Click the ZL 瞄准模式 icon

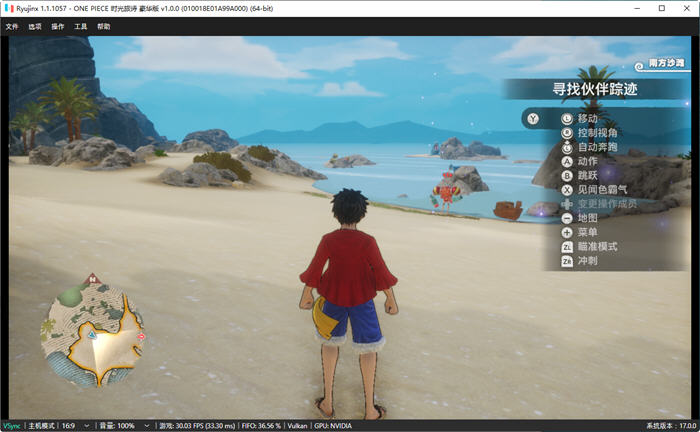567,247
